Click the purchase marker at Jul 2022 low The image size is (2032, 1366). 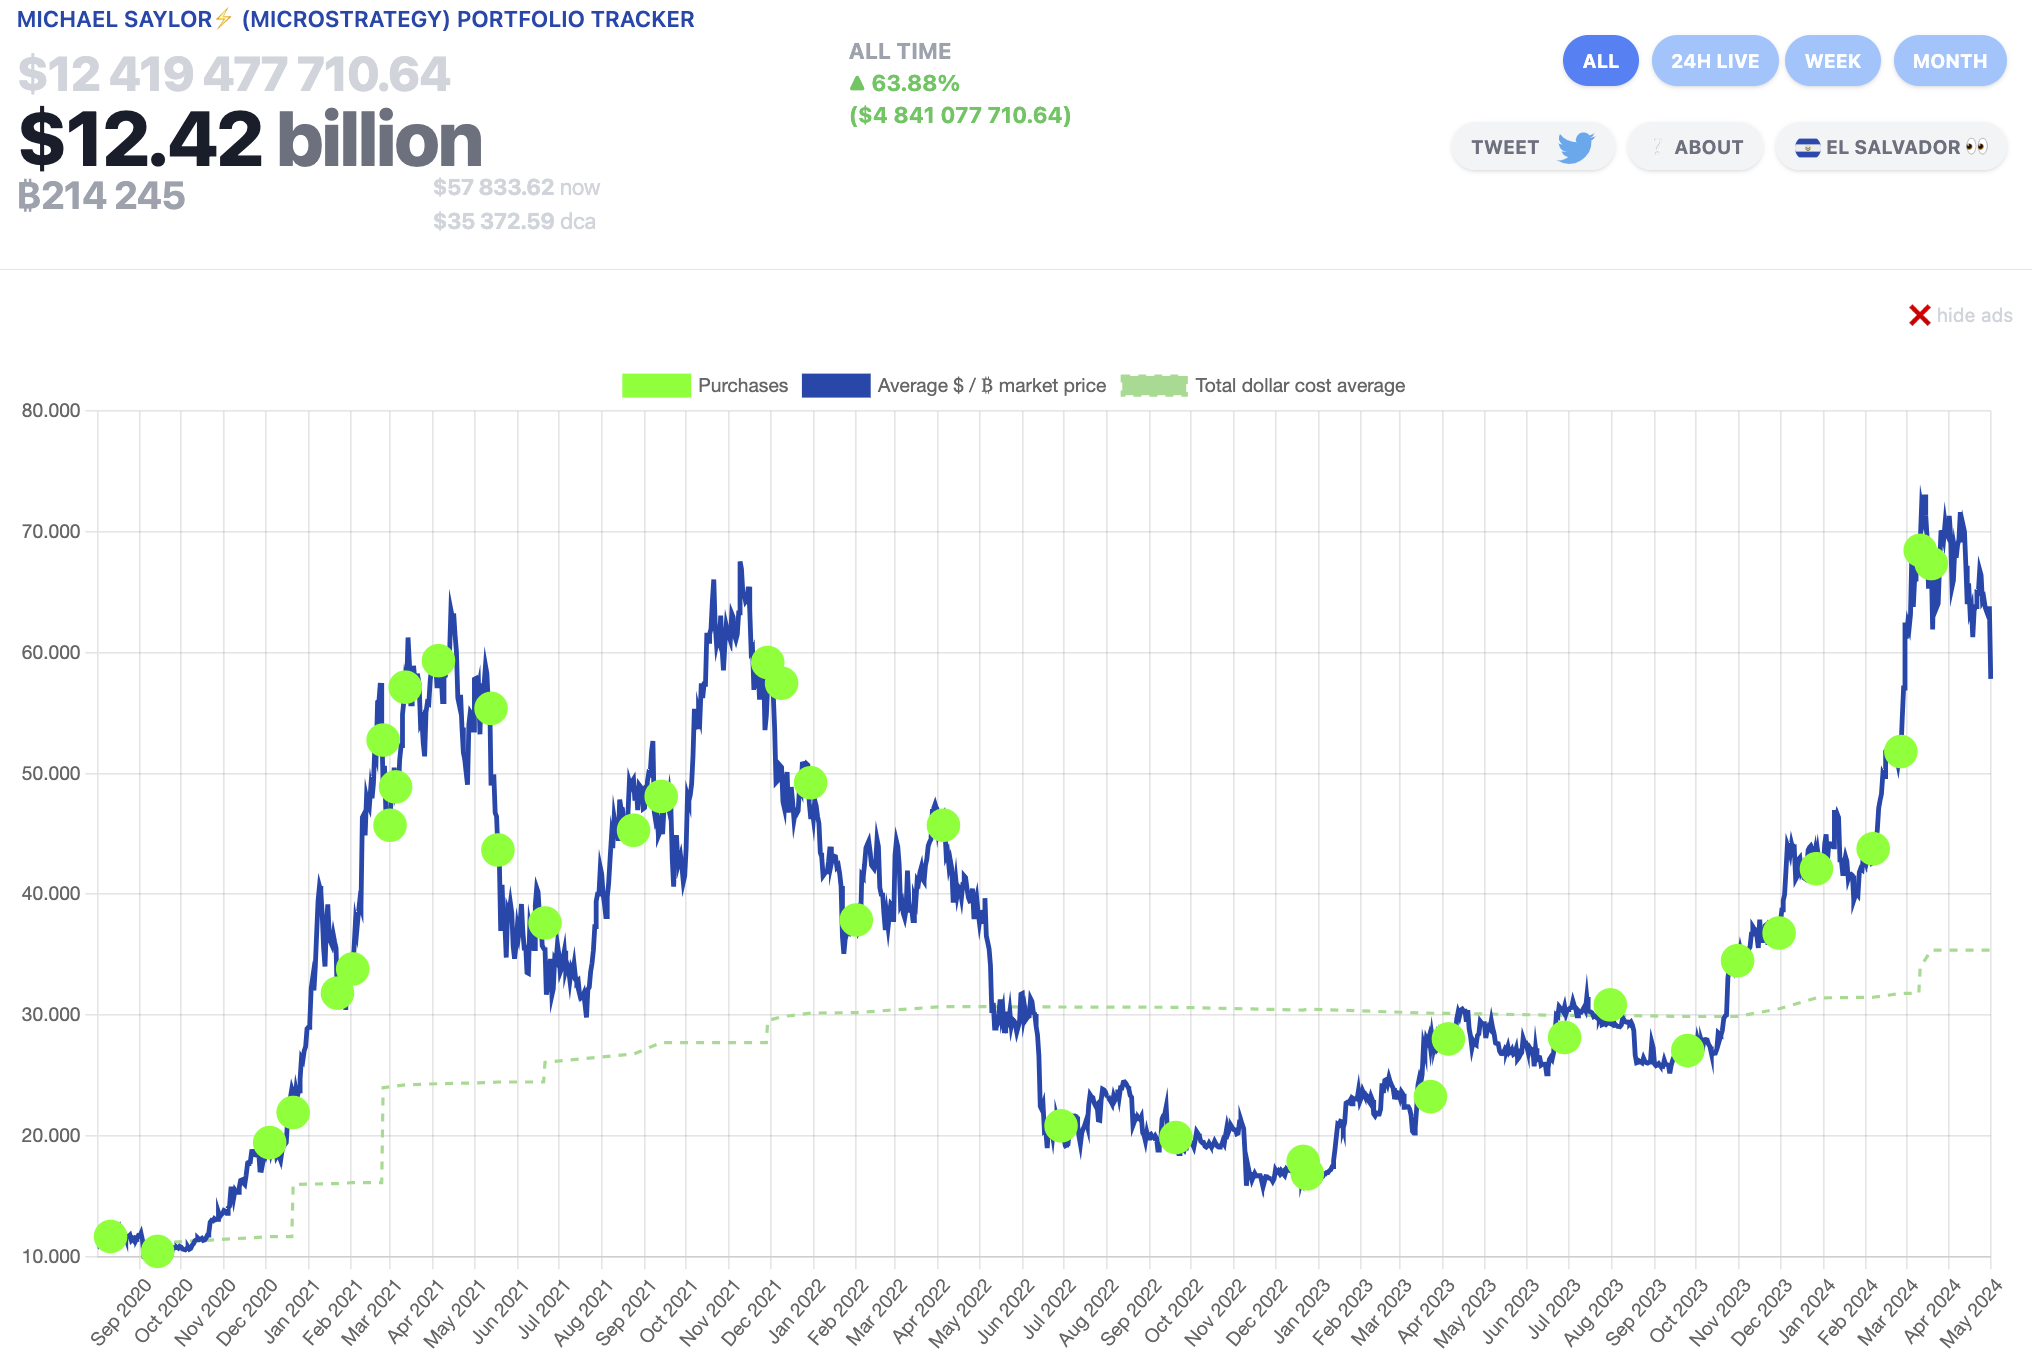pos(1060,1126)
